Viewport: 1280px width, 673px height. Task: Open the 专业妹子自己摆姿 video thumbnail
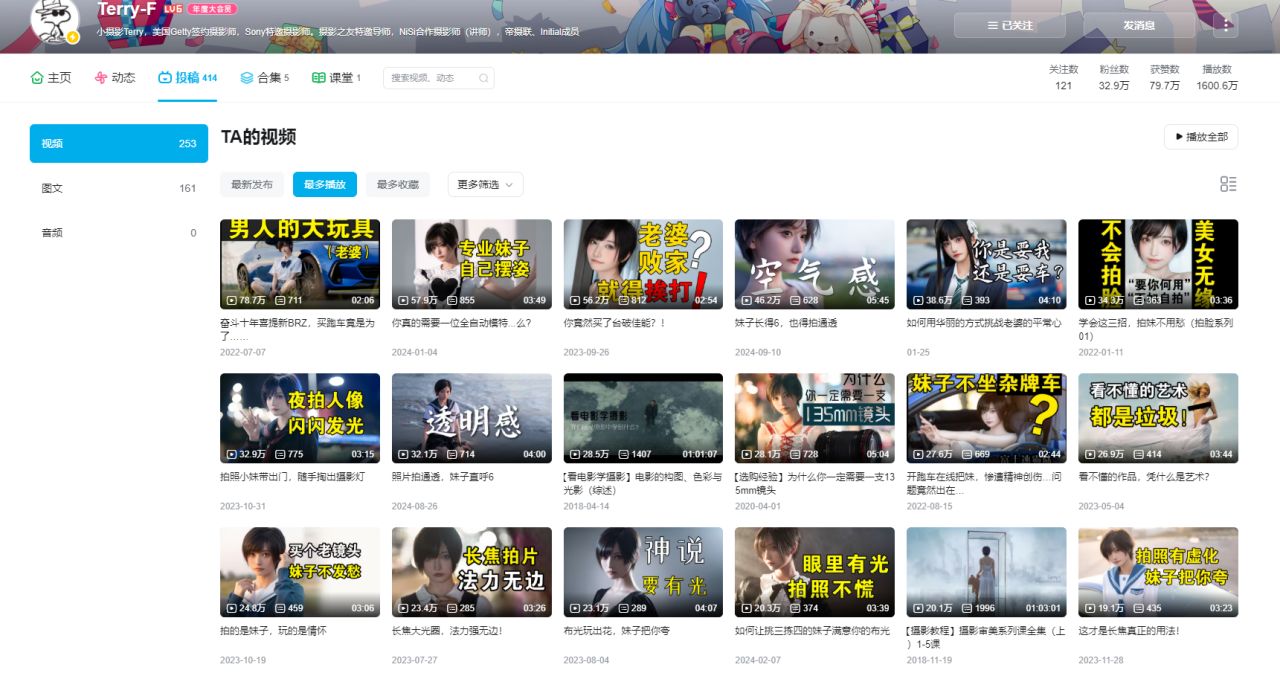tap(472, 264)
